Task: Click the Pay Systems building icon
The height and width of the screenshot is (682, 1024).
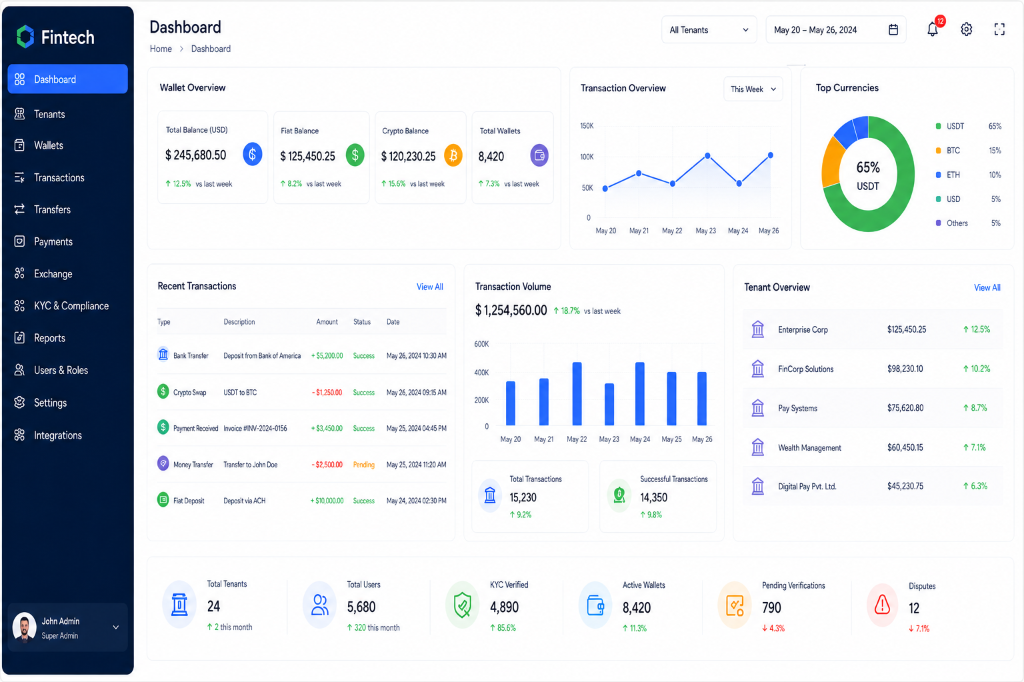Action: (758, 408)
